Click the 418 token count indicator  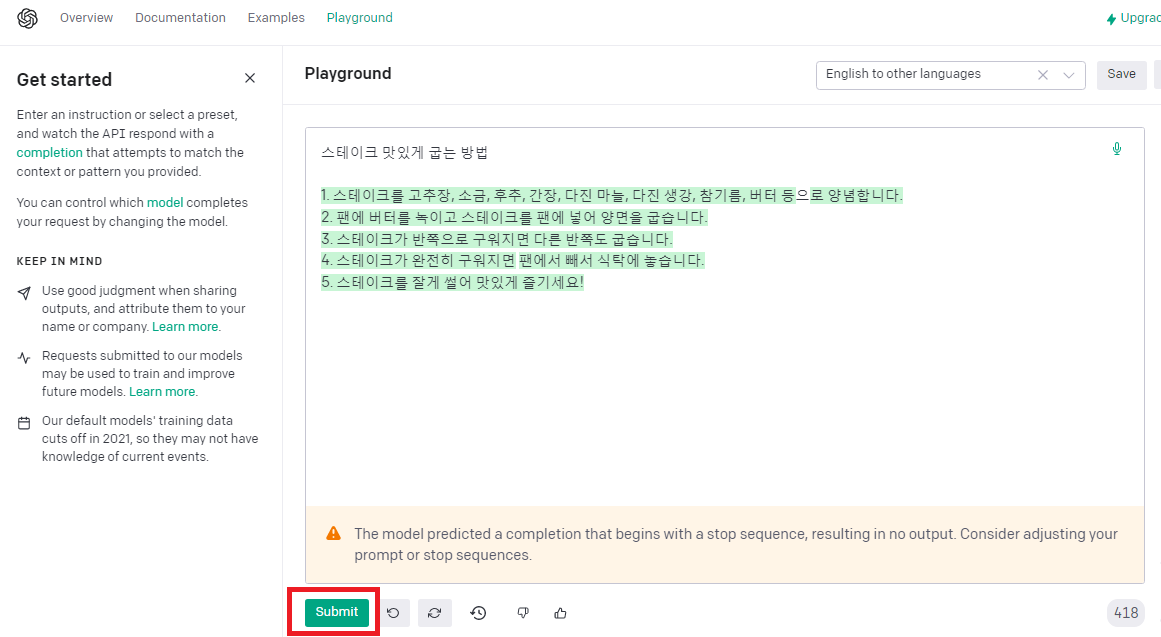tap(1126, 612)
